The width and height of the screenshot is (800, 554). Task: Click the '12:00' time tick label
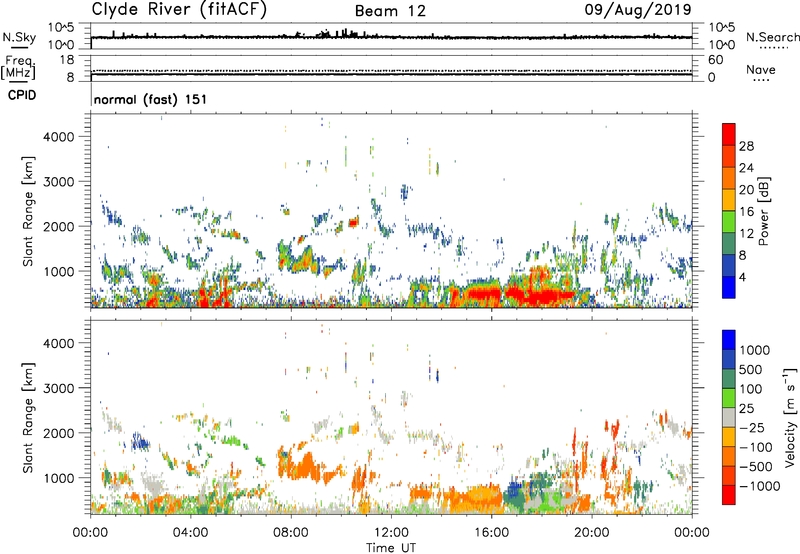coord(391,533)
